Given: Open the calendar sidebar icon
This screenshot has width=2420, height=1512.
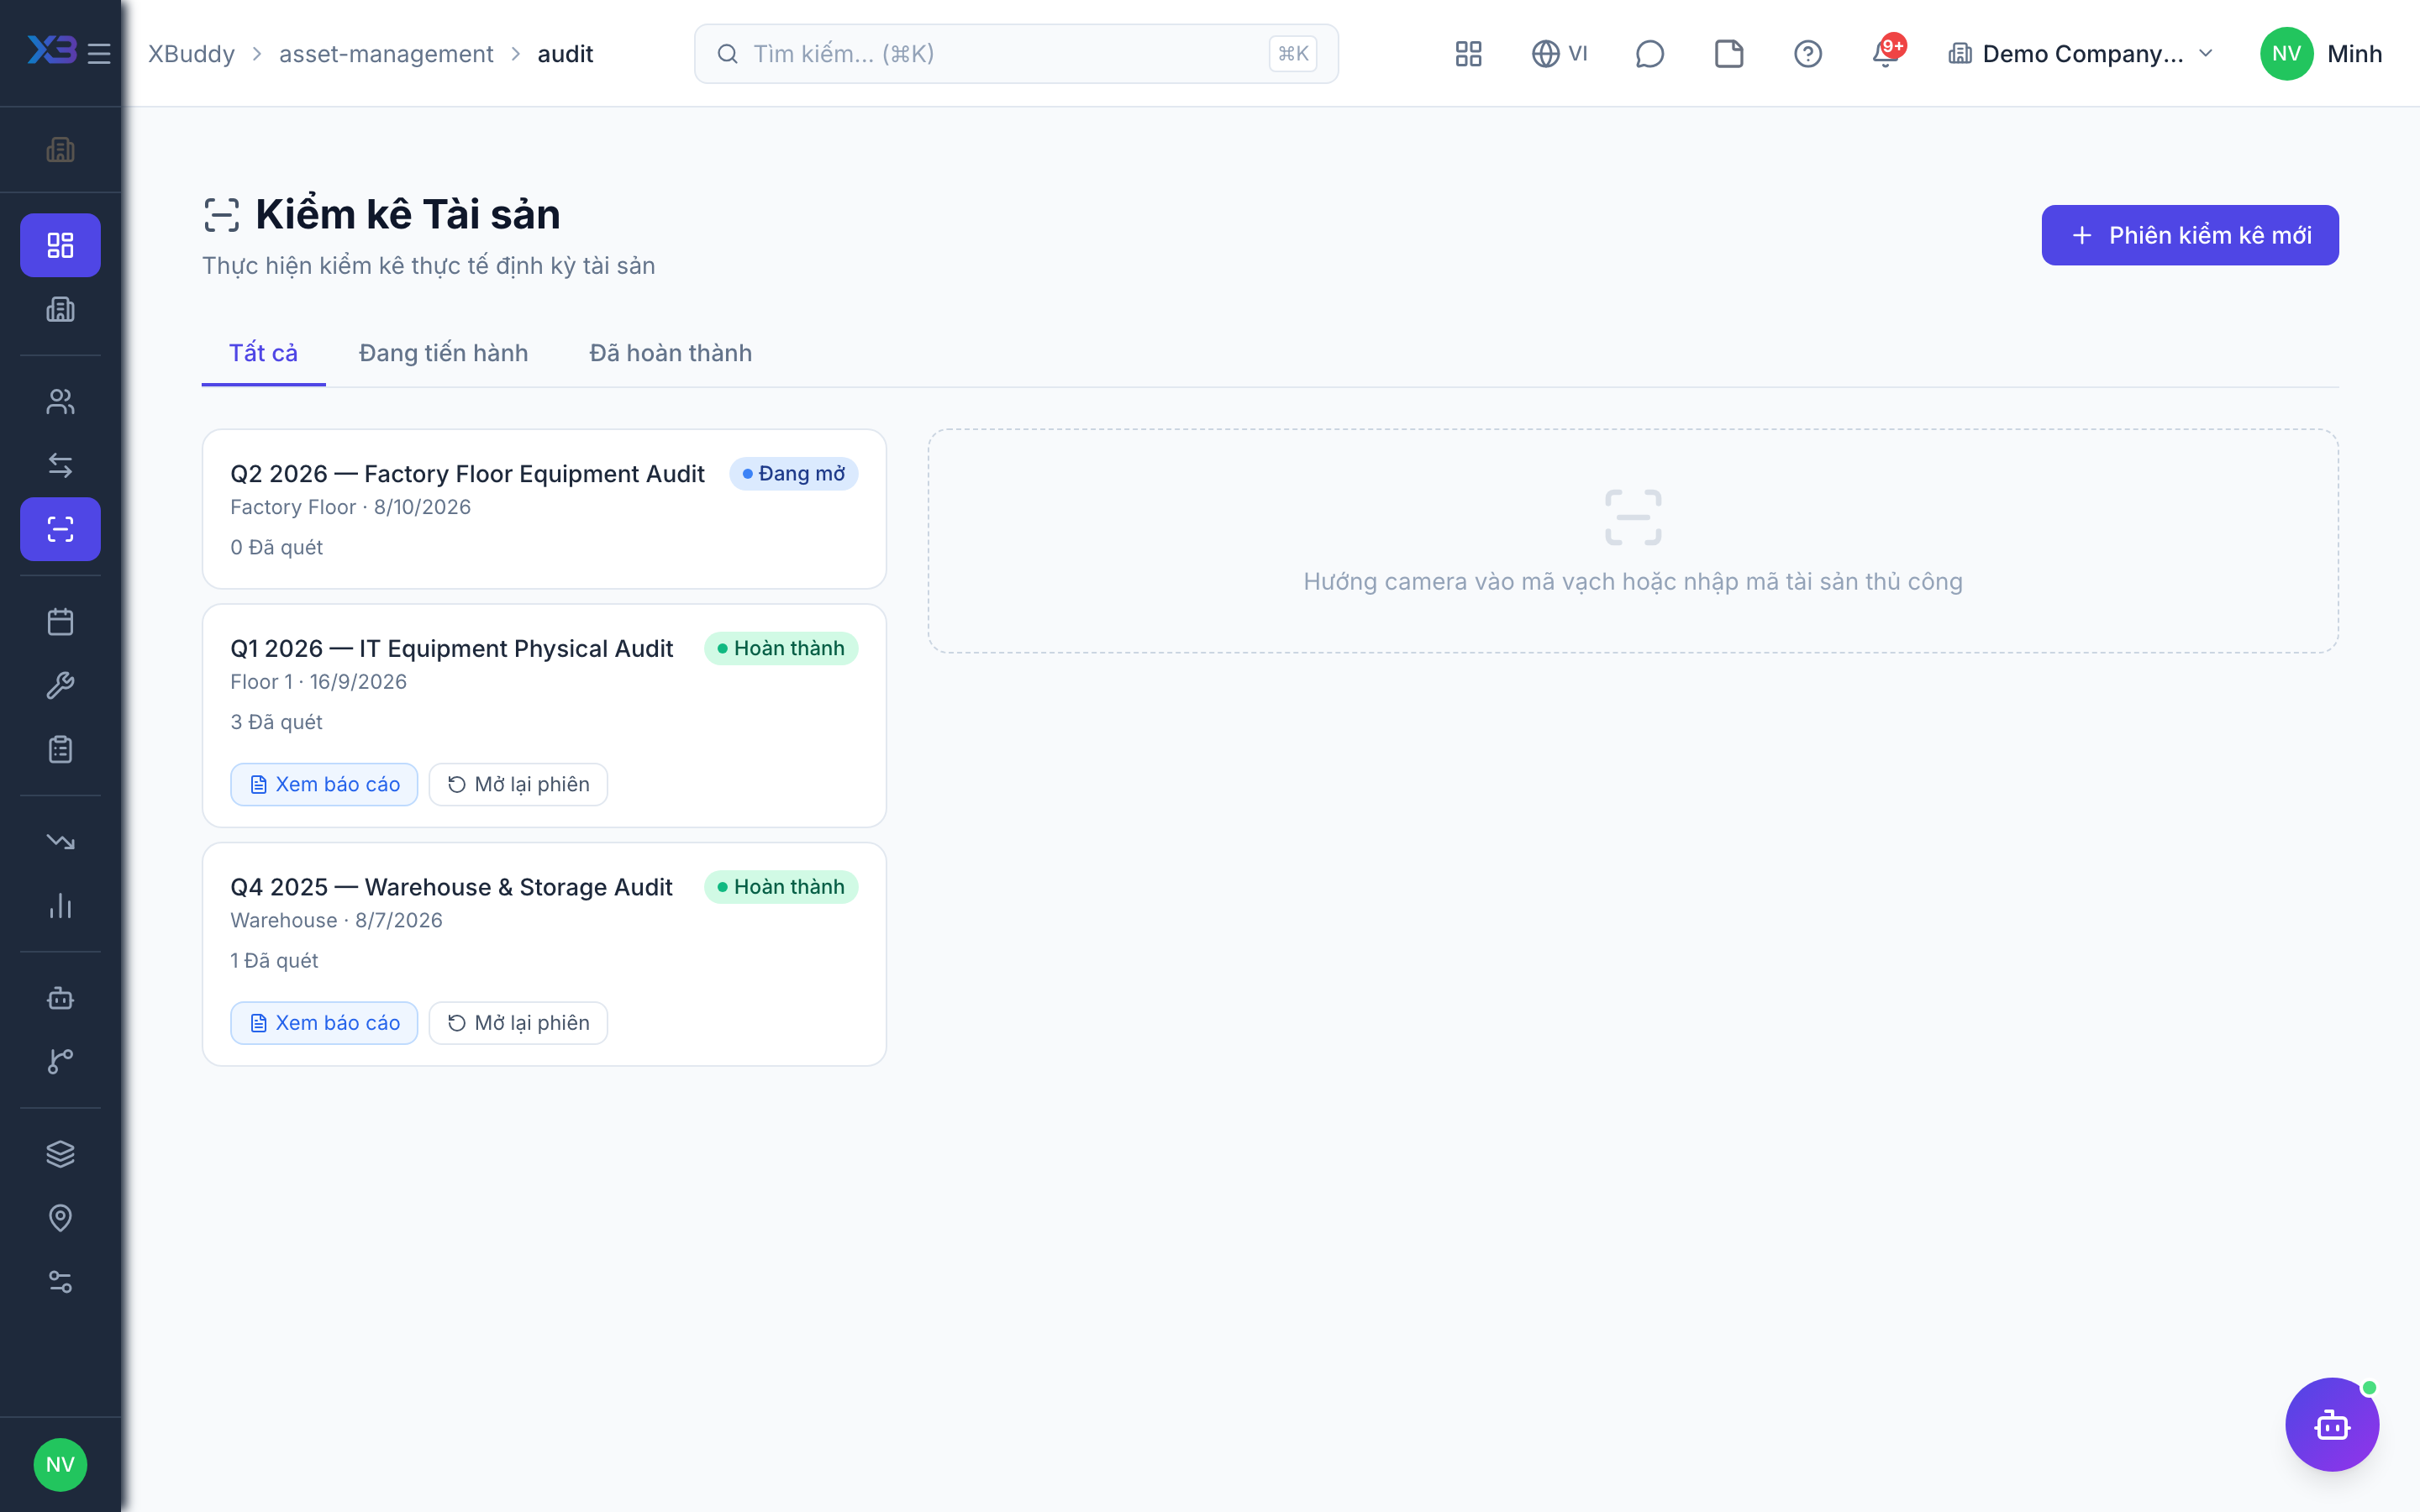Looking at the screenshot, I should click(60, 622).
